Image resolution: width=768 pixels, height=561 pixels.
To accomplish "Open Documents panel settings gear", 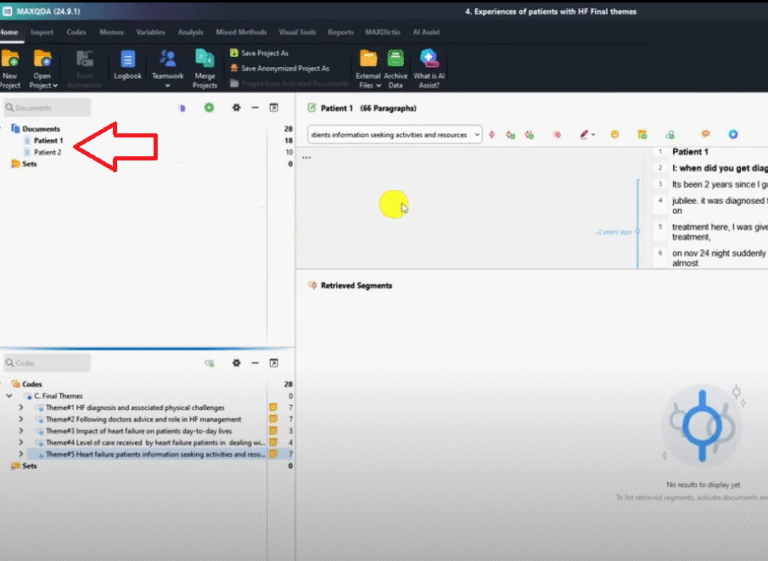I will pos(236,108).
